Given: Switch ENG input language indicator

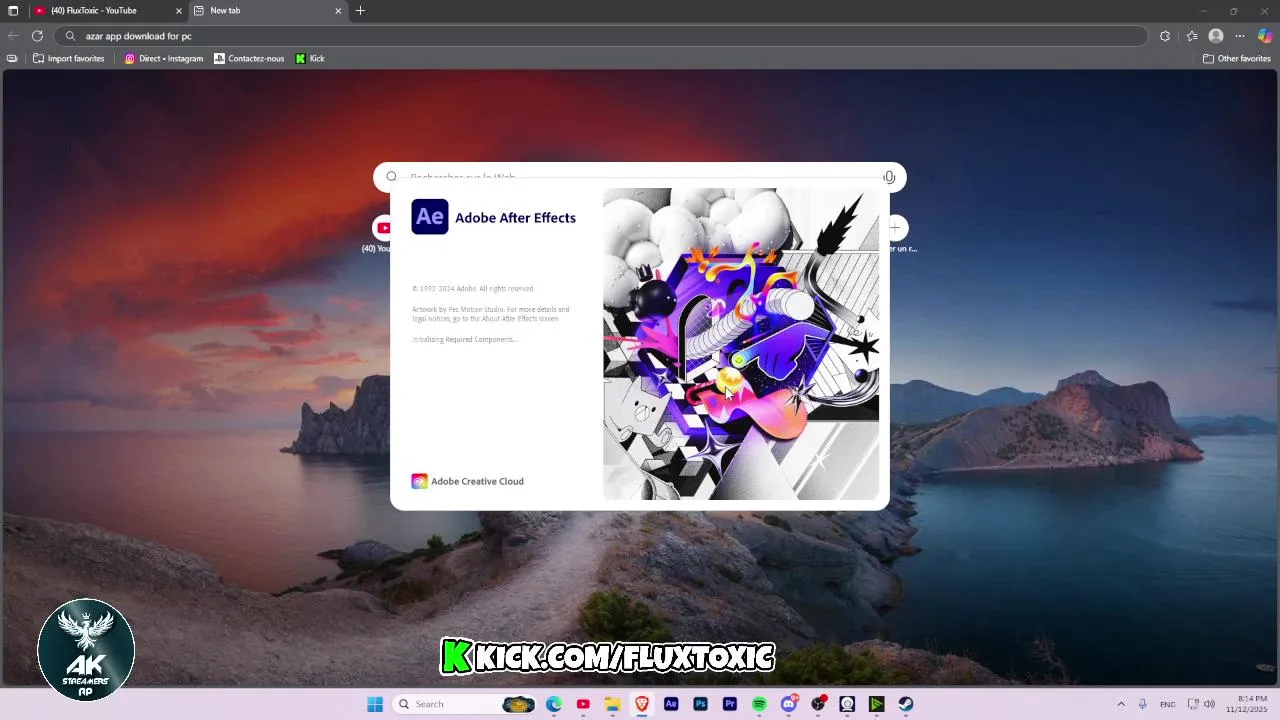Looking at the screenshot, I should click(x=1167, y=704).
